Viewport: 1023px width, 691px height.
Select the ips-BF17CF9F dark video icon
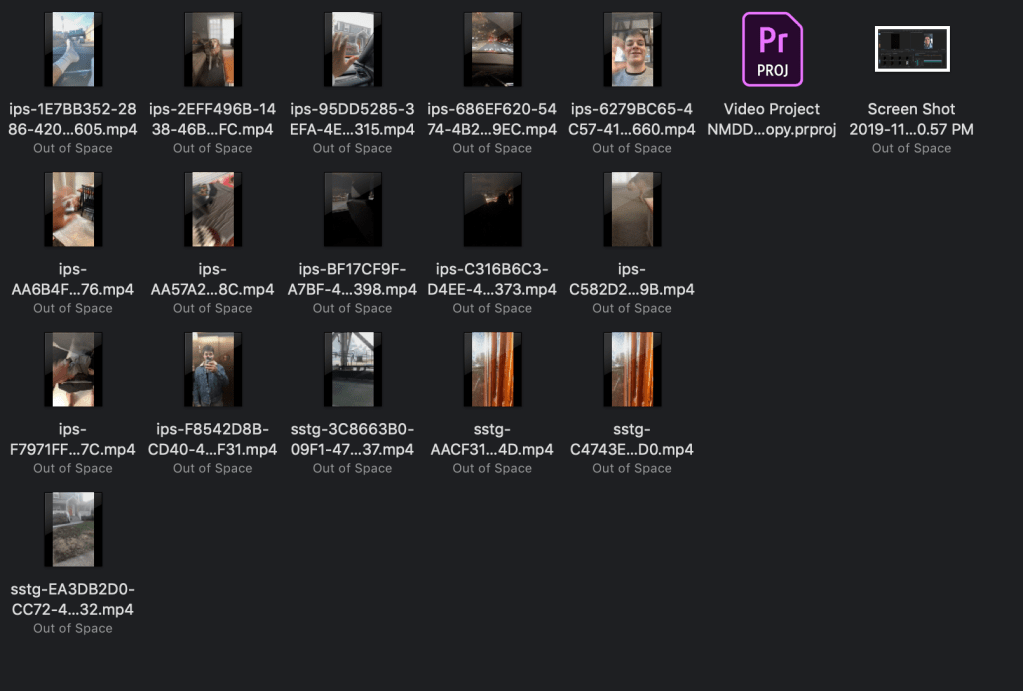point(352,210)
